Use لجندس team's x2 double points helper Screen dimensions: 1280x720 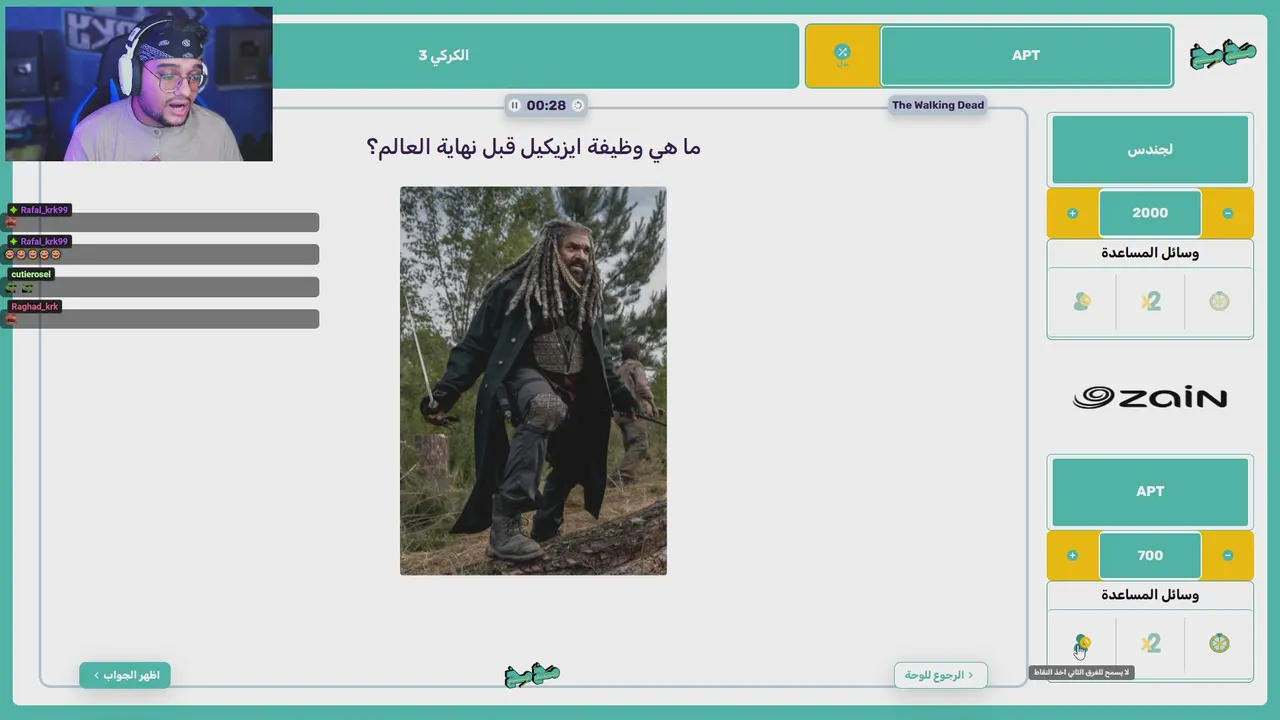pyautogui.click(x=1151, y=301)
